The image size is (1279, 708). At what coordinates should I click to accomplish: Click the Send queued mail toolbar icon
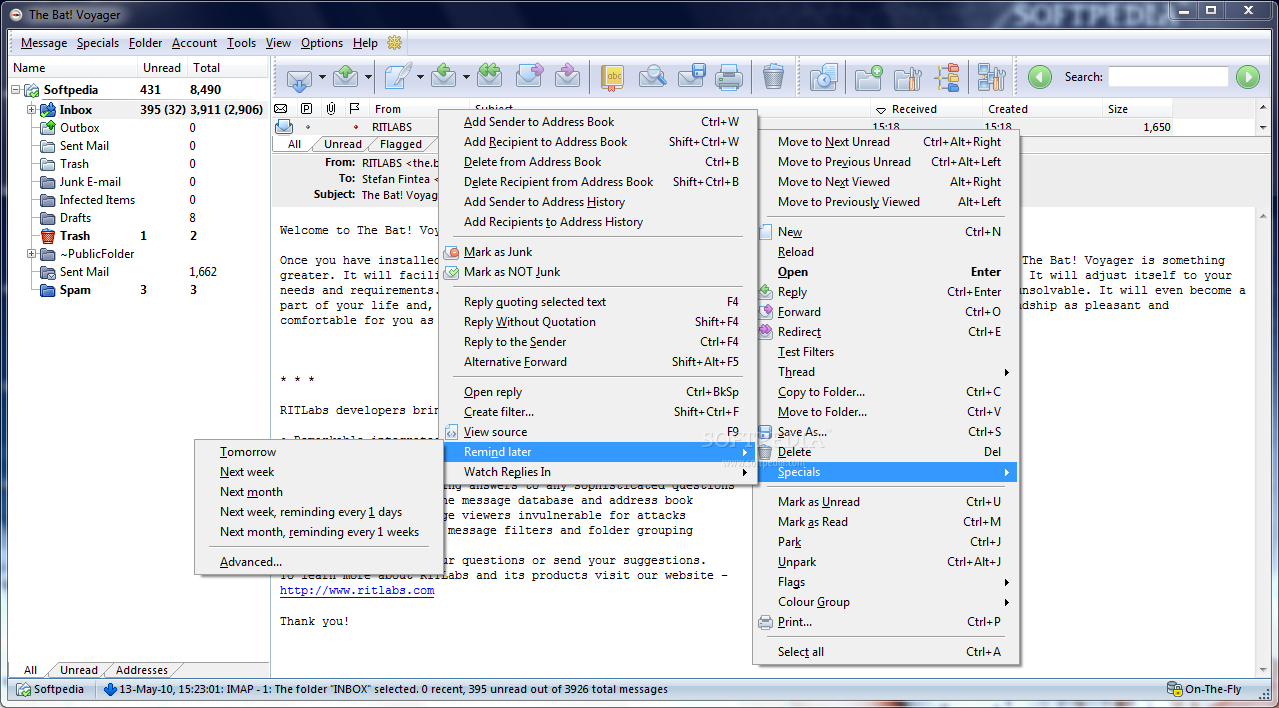[x=346, y=77]
